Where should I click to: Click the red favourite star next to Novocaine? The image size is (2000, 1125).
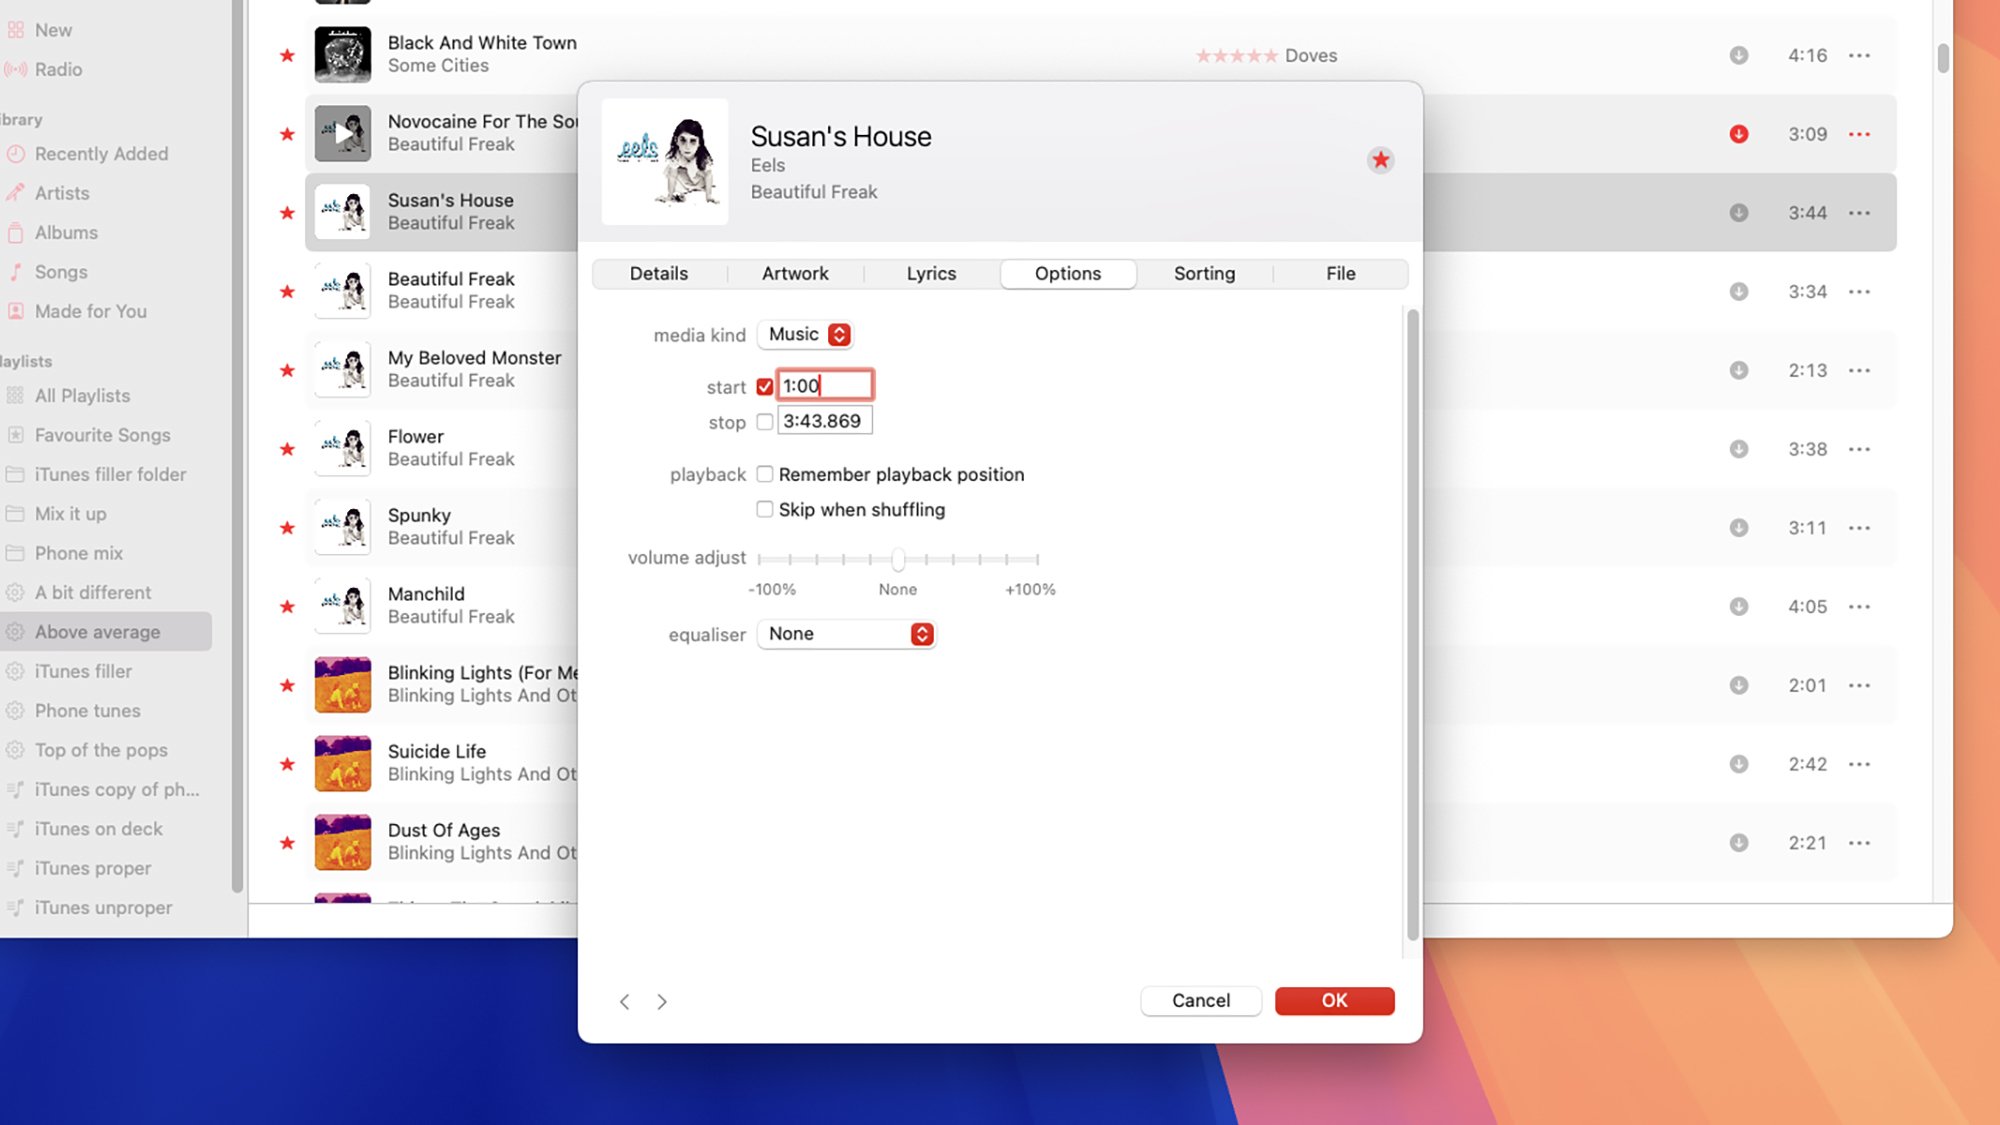(x=284, y=133)
